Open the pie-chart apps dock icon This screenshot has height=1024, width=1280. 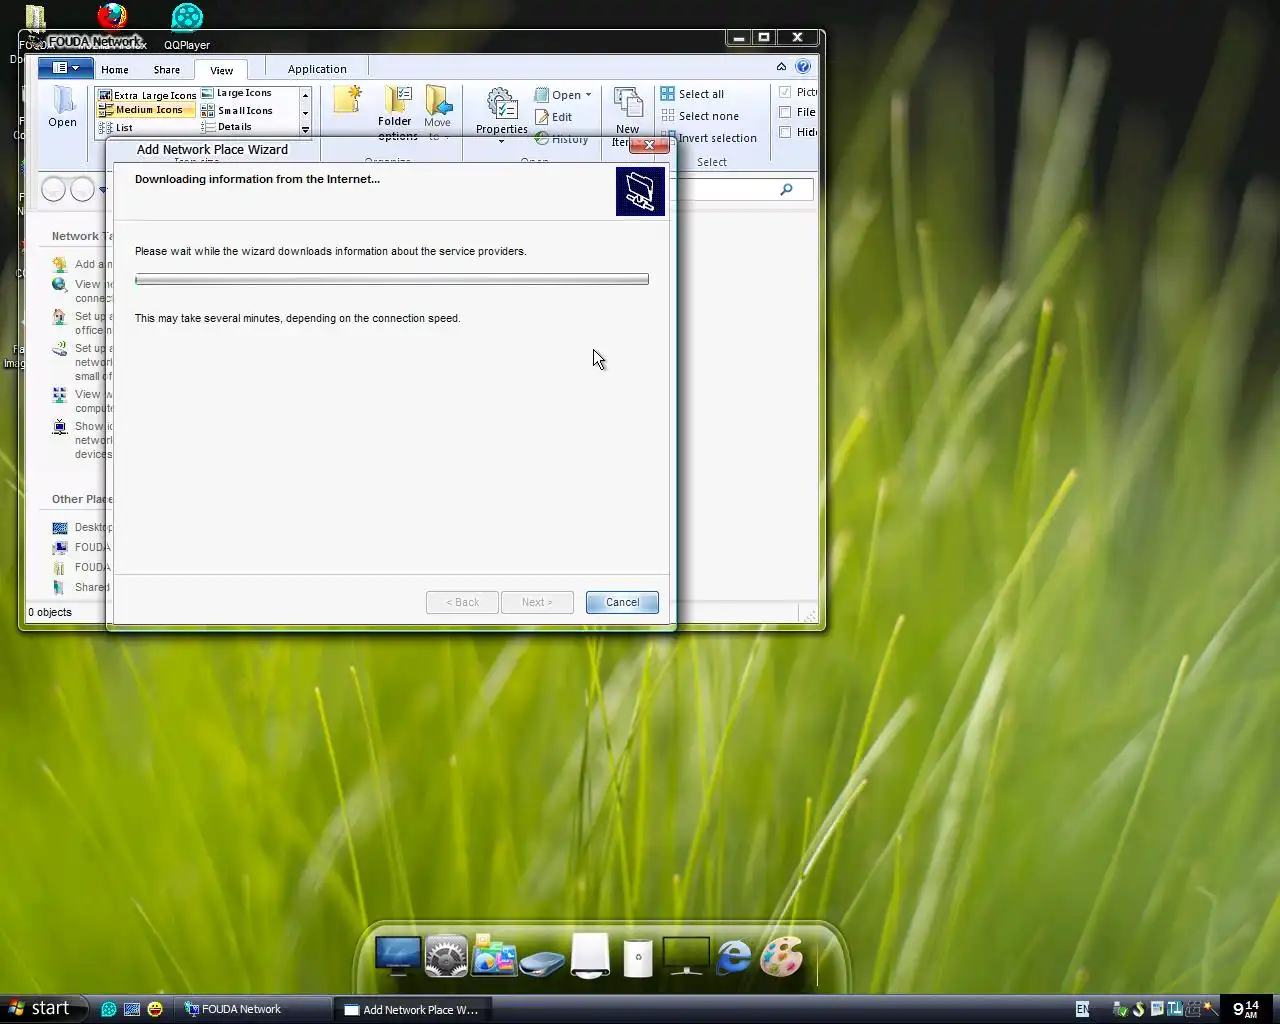tap(494, 955)
